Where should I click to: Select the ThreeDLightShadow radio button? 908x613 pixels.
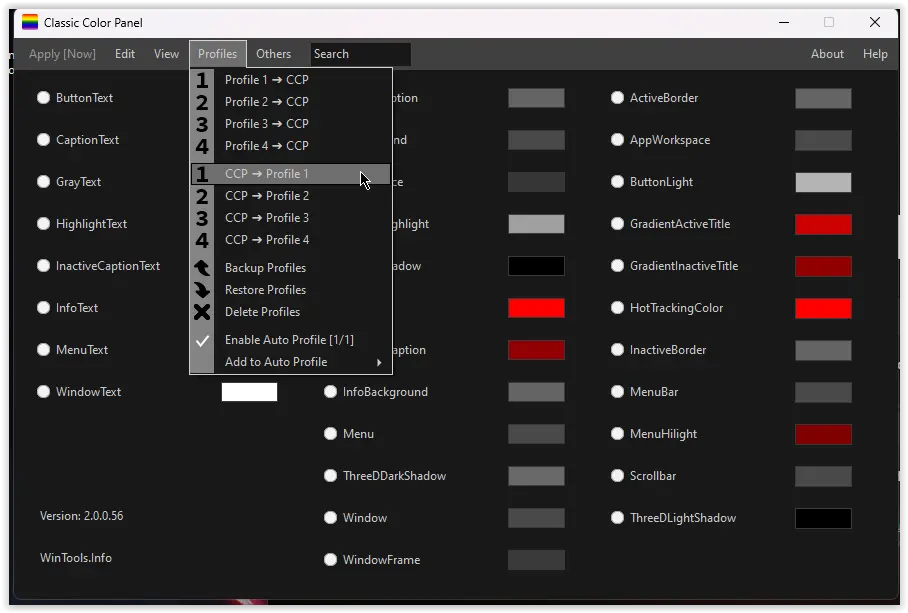(x=617, y=517)
